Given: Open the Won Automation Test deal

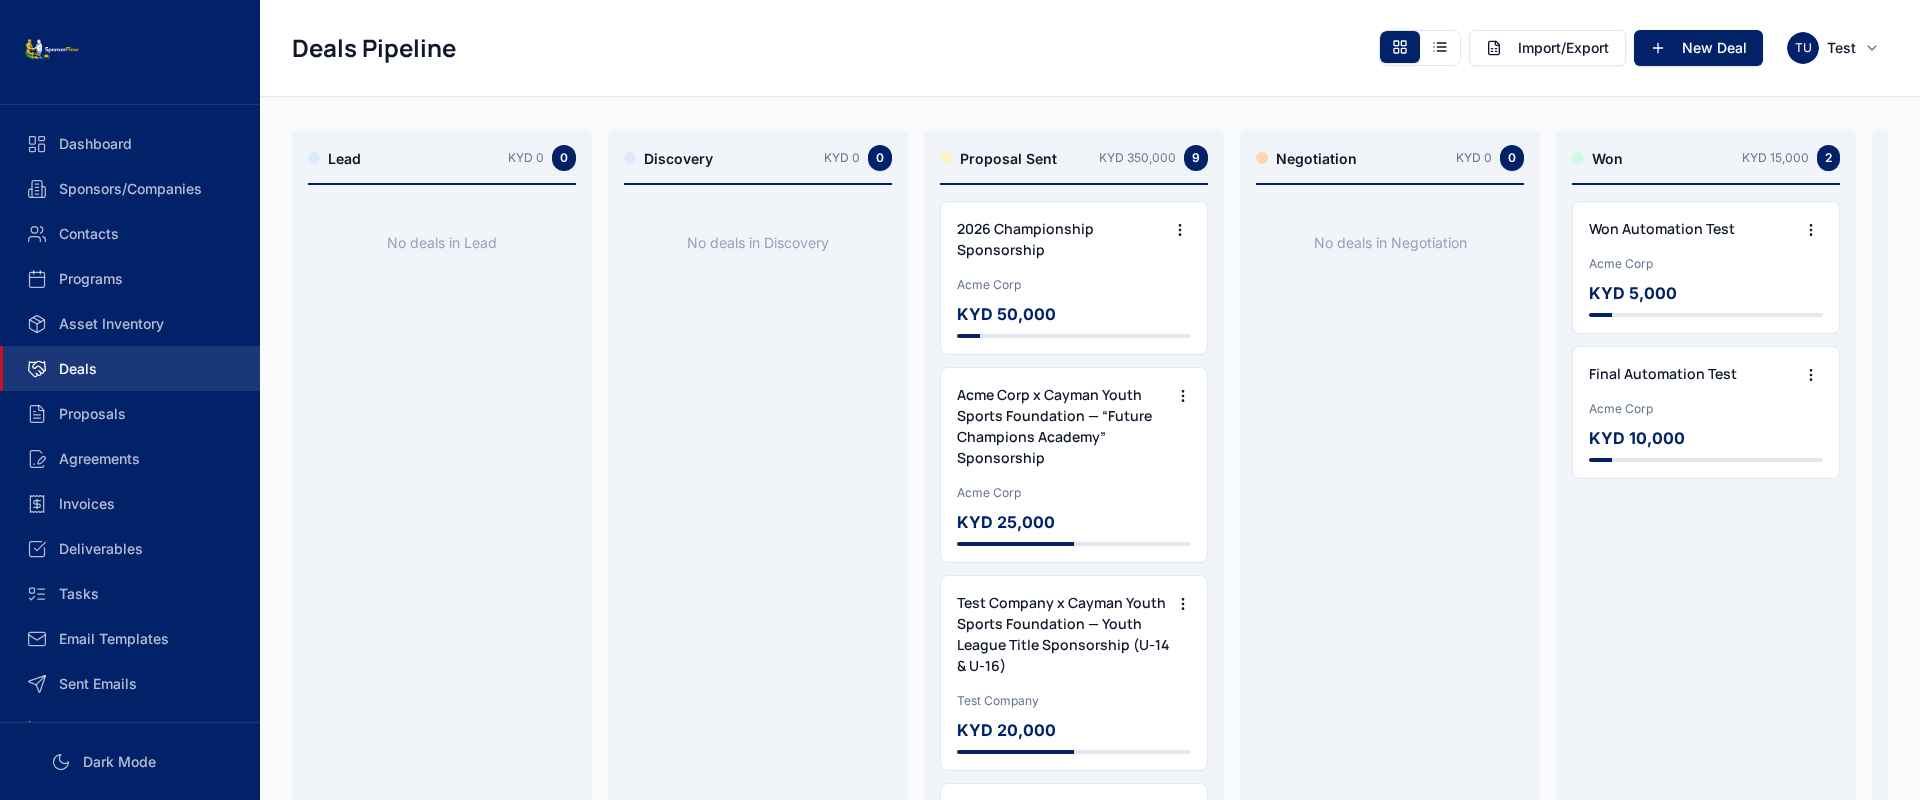Looking at the screenshot, I should [x=1705, y=268].
